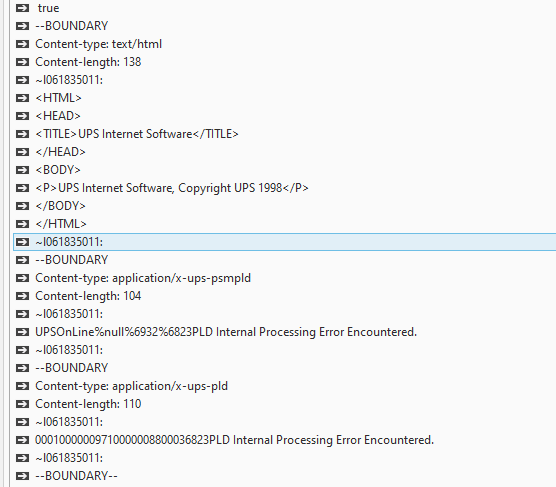
Task: Select the '<HEAD>' opening tag line
Action: (x=58, y=116)
